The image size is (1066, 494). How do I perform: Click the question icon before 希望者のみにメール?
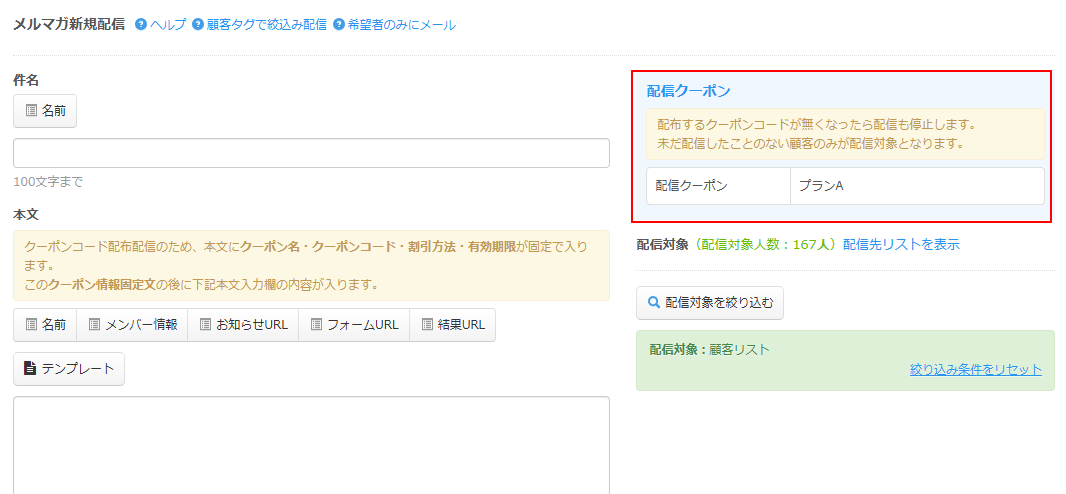click(x=339, y=25)
